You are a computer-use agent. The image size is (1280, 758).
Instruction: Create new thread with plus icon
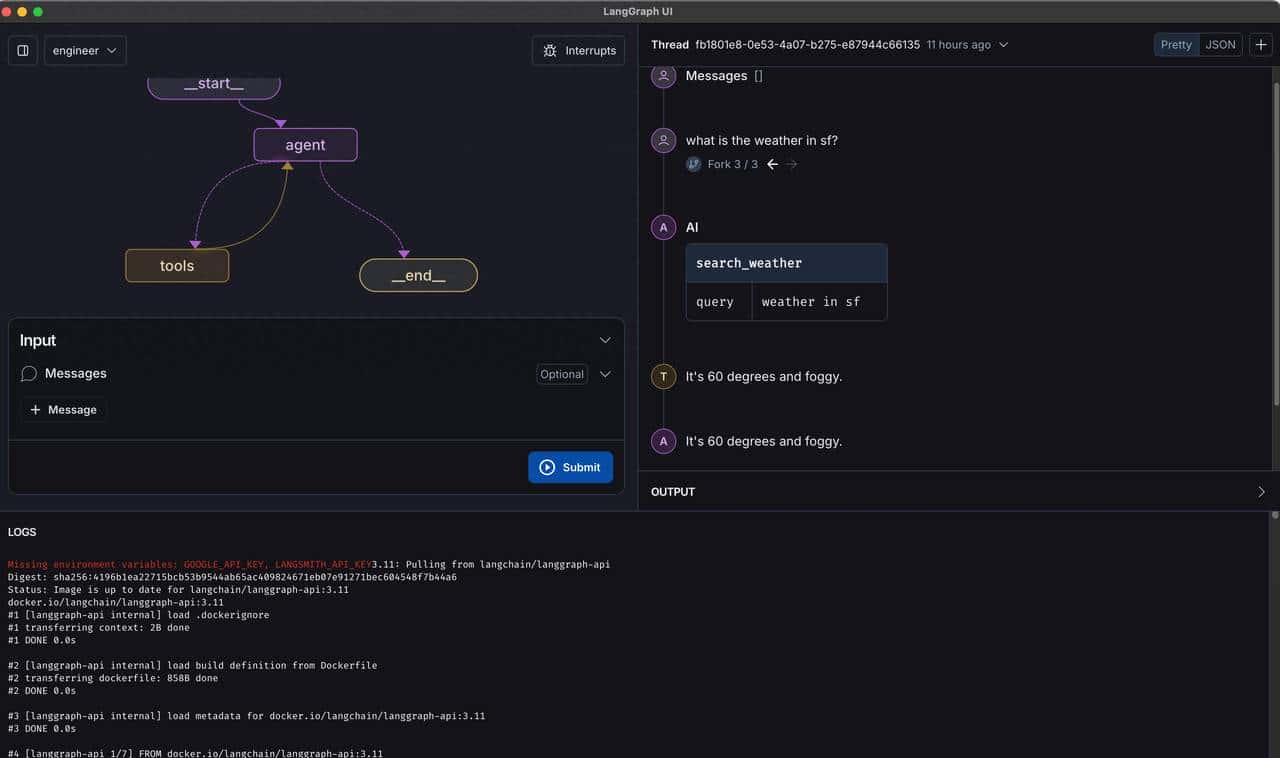click(x=1260, y=45)
